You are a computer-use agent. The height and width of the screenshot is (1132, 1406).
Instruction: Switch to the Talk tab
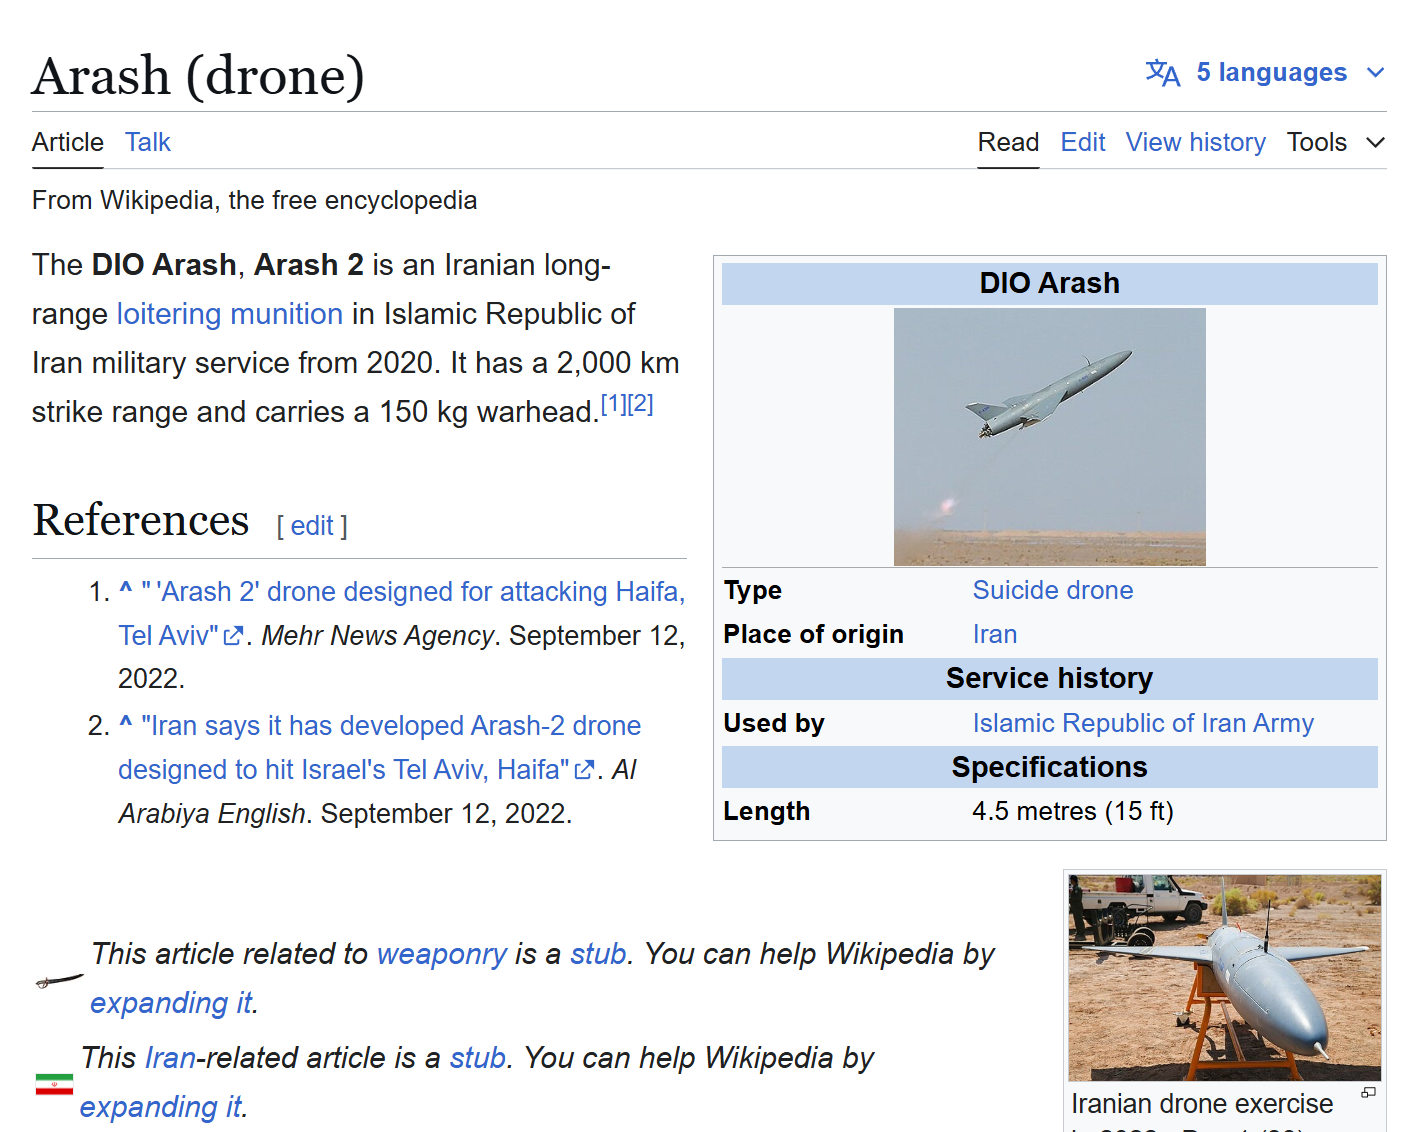point(148,142)
